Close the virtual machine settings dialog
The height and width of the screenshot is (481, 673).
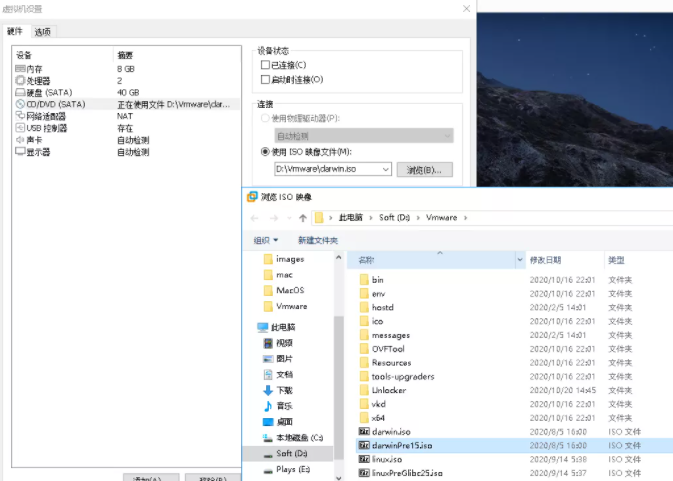[466, 9]
